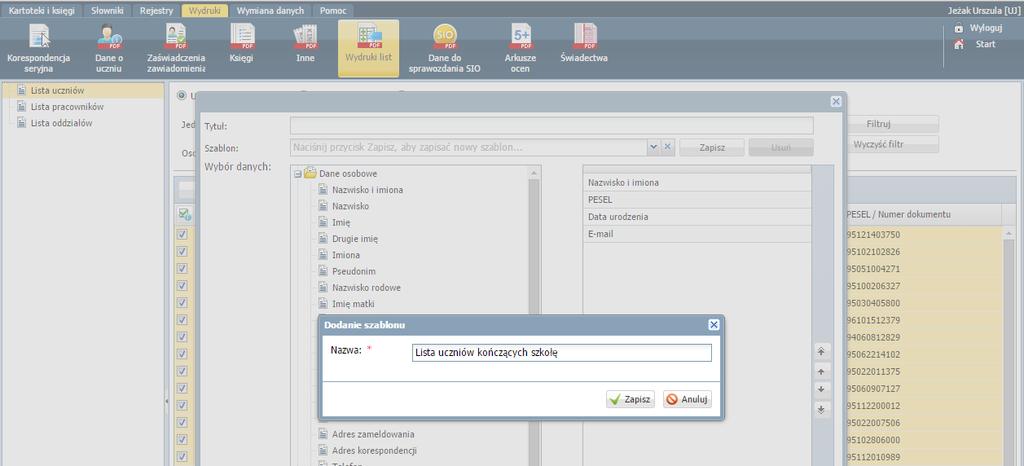
Task: Open Zaświadczenia zawiadomienia reports
Action: [x=176, y=47]
